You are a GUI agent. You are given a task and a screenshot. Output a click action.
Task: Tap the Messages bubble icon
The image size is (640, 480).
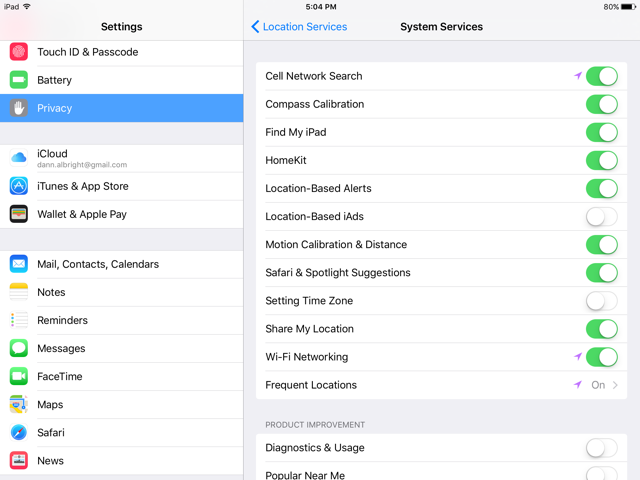click(19, 348)
